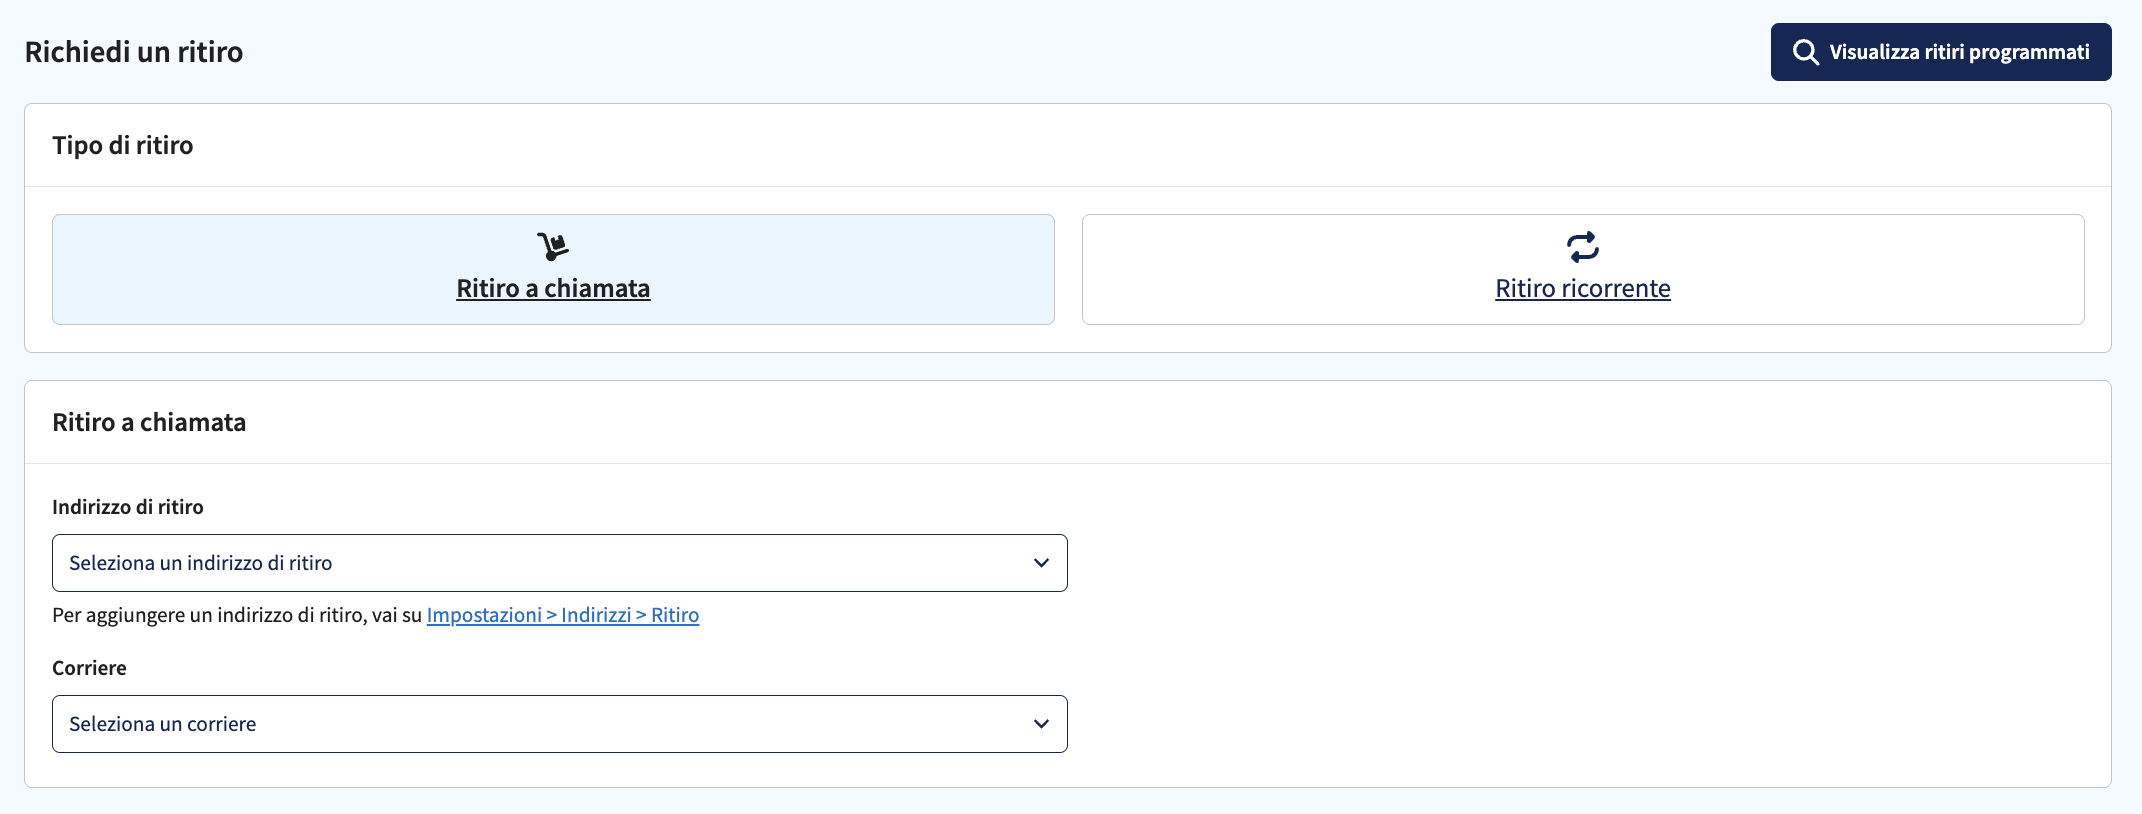Switch to the Ritiro ricorrente tile
The height and width of the screenshot is (814, 2142).
(x=1583, y=269)
